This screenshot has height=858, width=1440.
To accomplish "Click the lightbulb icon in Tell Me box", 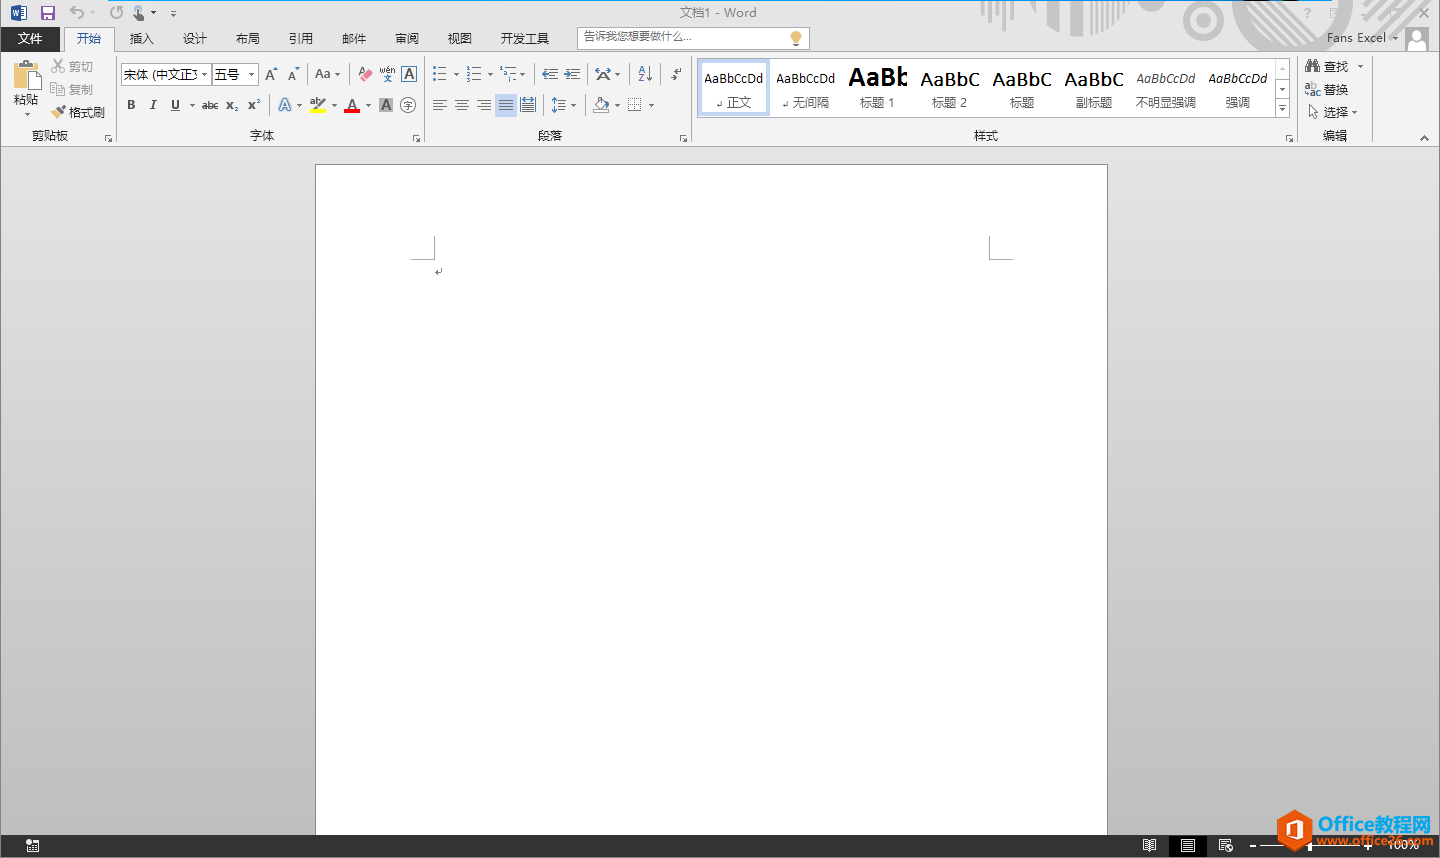I will pos(796,38).
